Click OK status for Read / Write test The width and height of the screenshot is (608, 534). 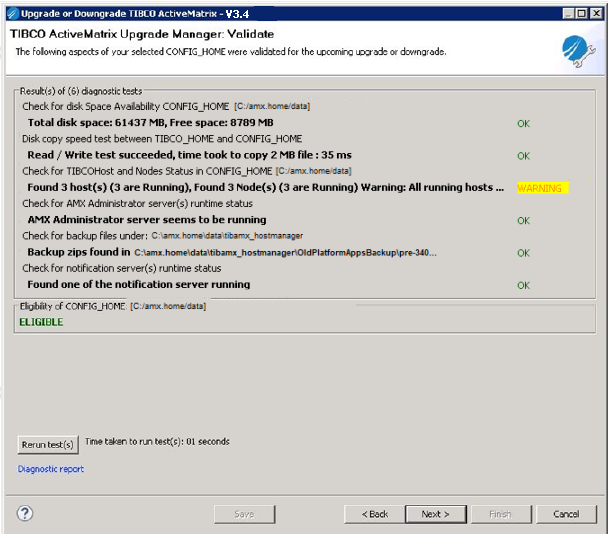(523, 156)
